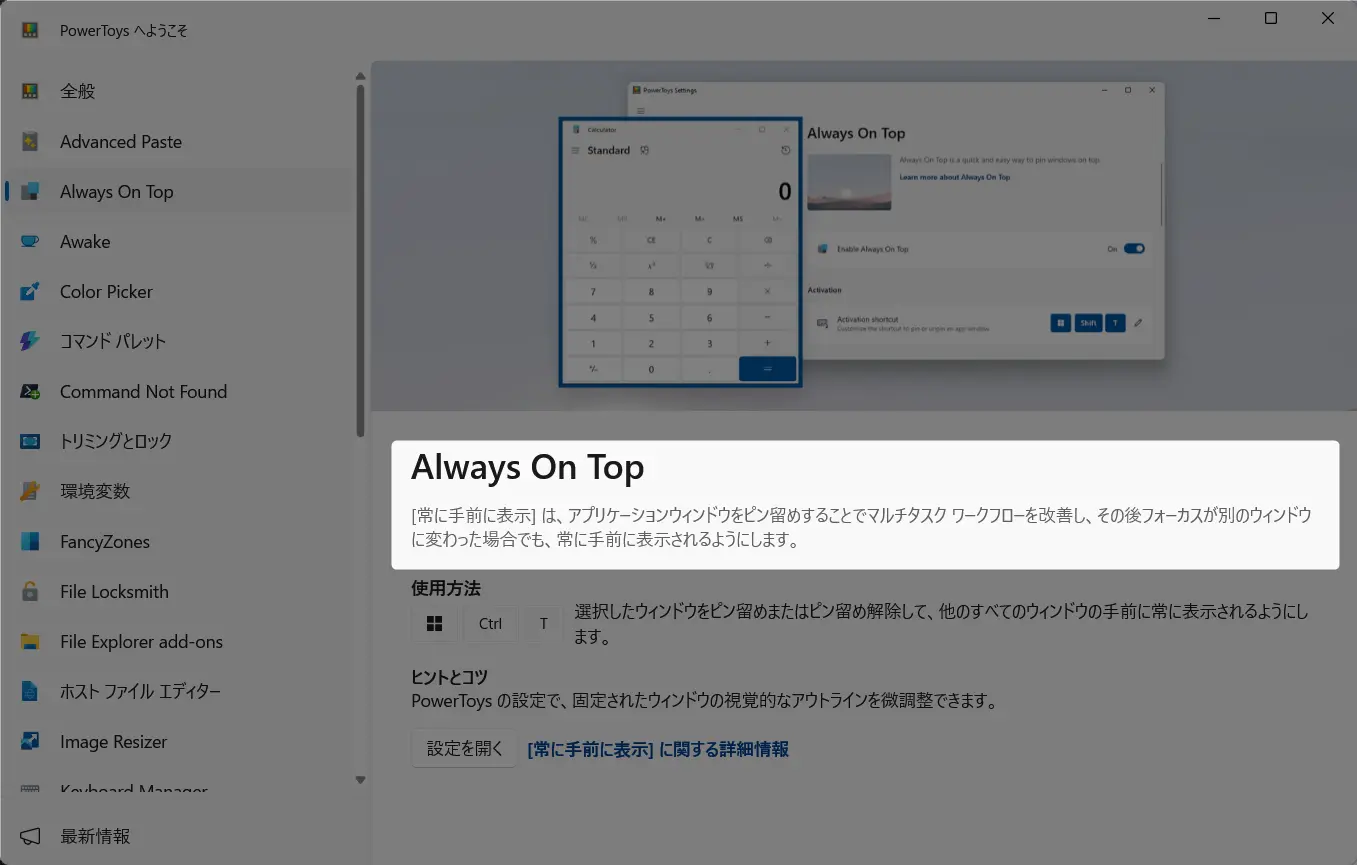Click the PowerToys の設定で tip text
Screen dimensions: 1357x865
[705, 701]
